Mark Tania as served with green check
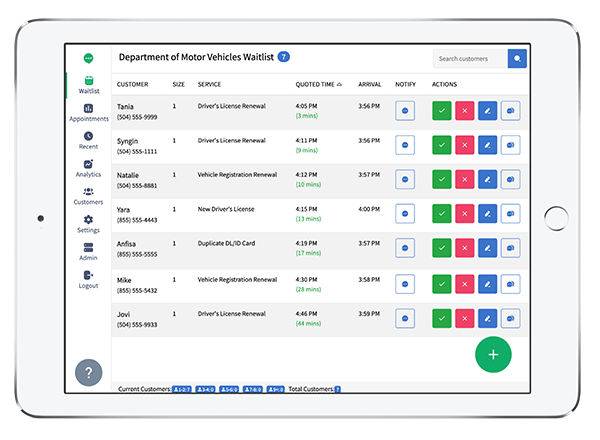Image resolution: width=600 pixels, height=440 pixels. pyautogui.click(x=442, y=111)
